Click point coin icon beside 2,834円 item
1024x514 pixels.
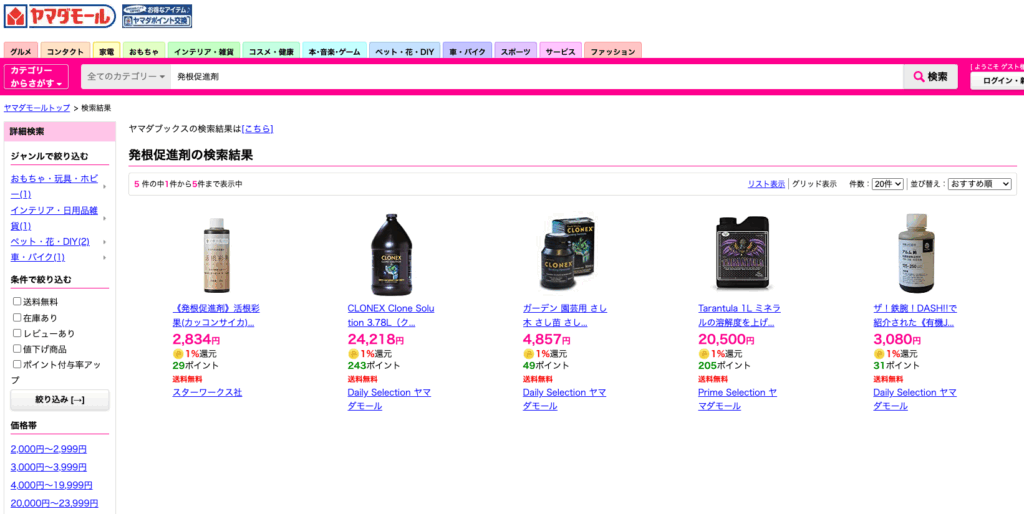(178, 353)
